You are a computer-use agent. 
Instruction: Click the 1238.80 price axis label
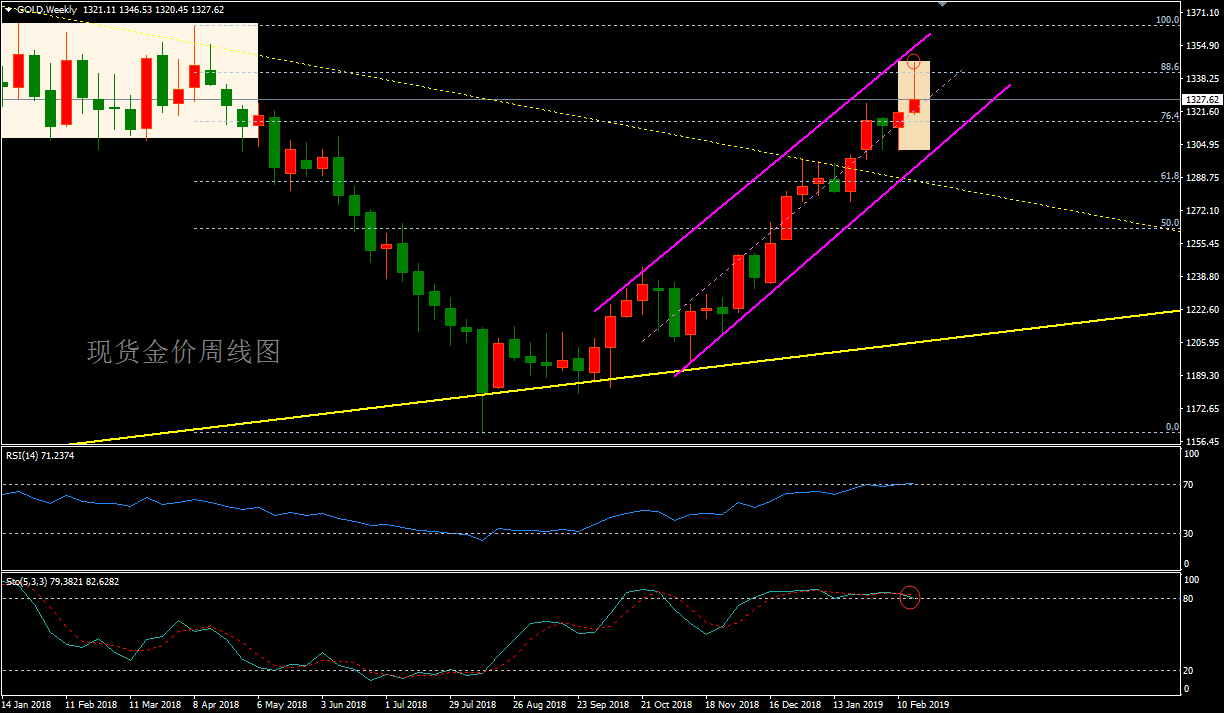coord(1202,277)
